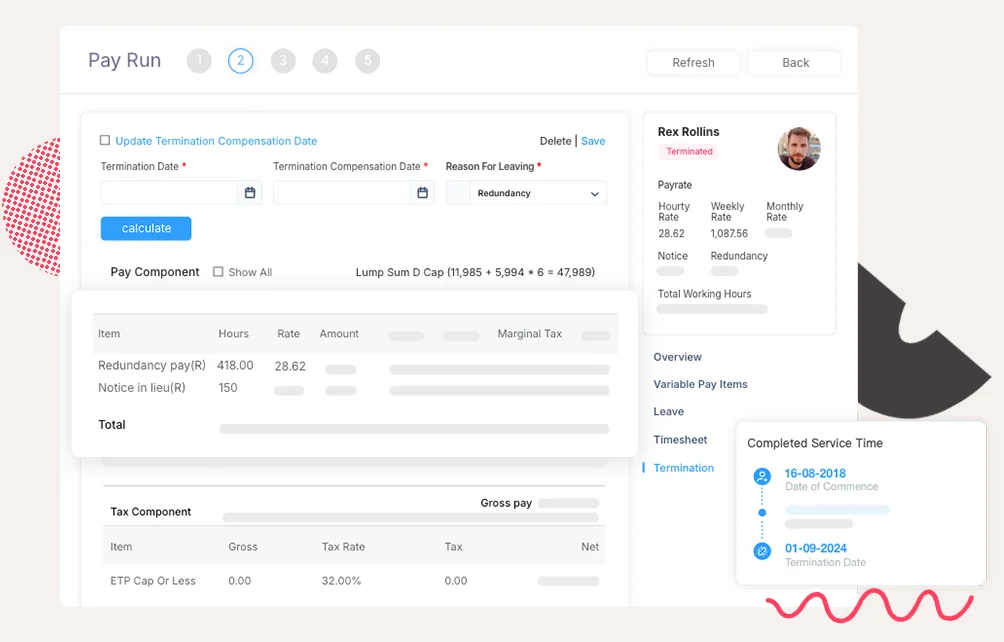Viewport: 1004px width, 642px height.
Task: Go to pay run step 1
Action: pyautogui.click(x=199, y=61)
